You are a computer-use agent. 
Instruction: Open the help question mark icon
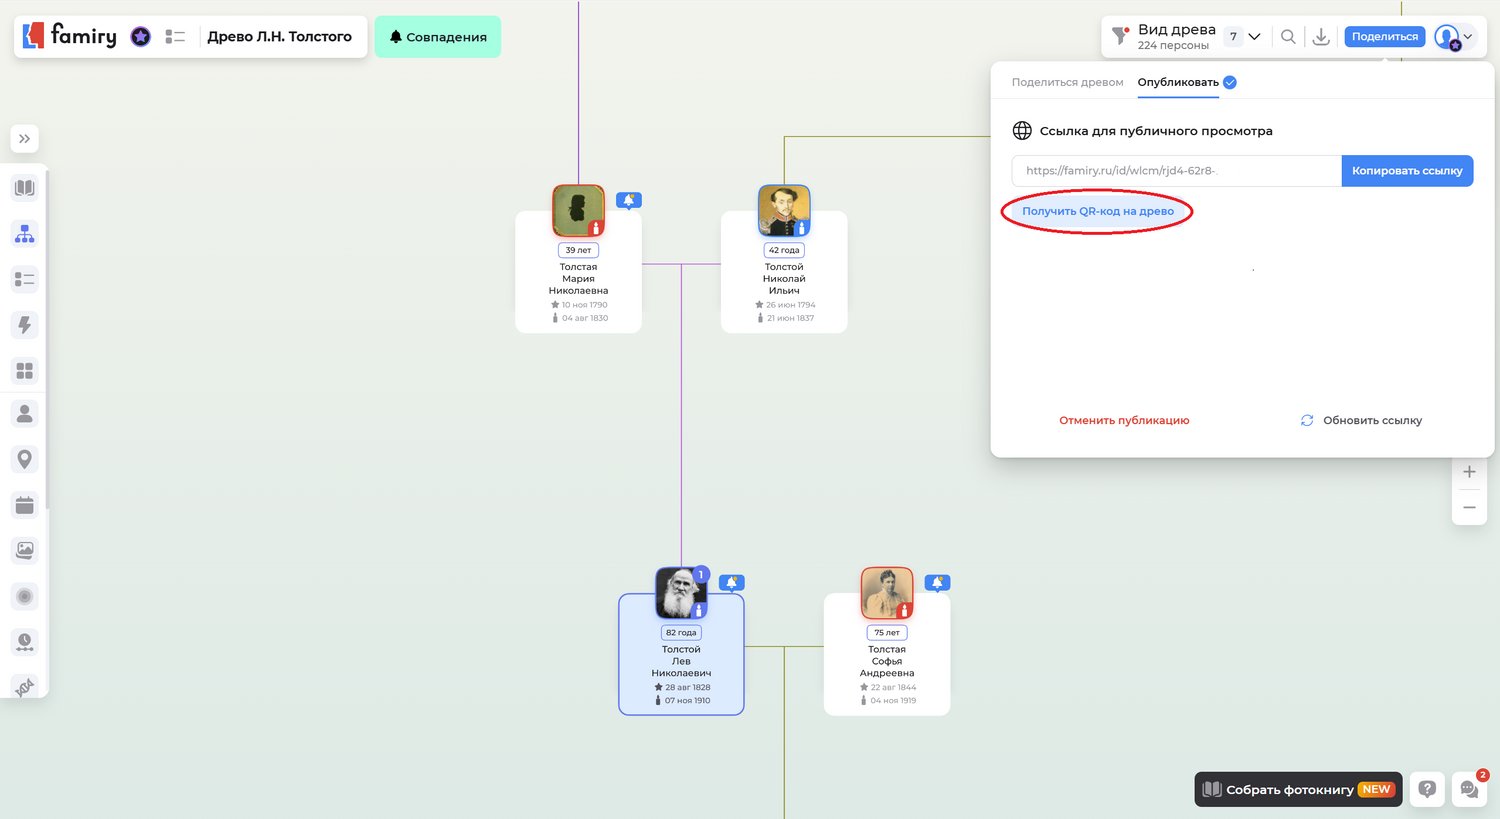coord(1427,789)
